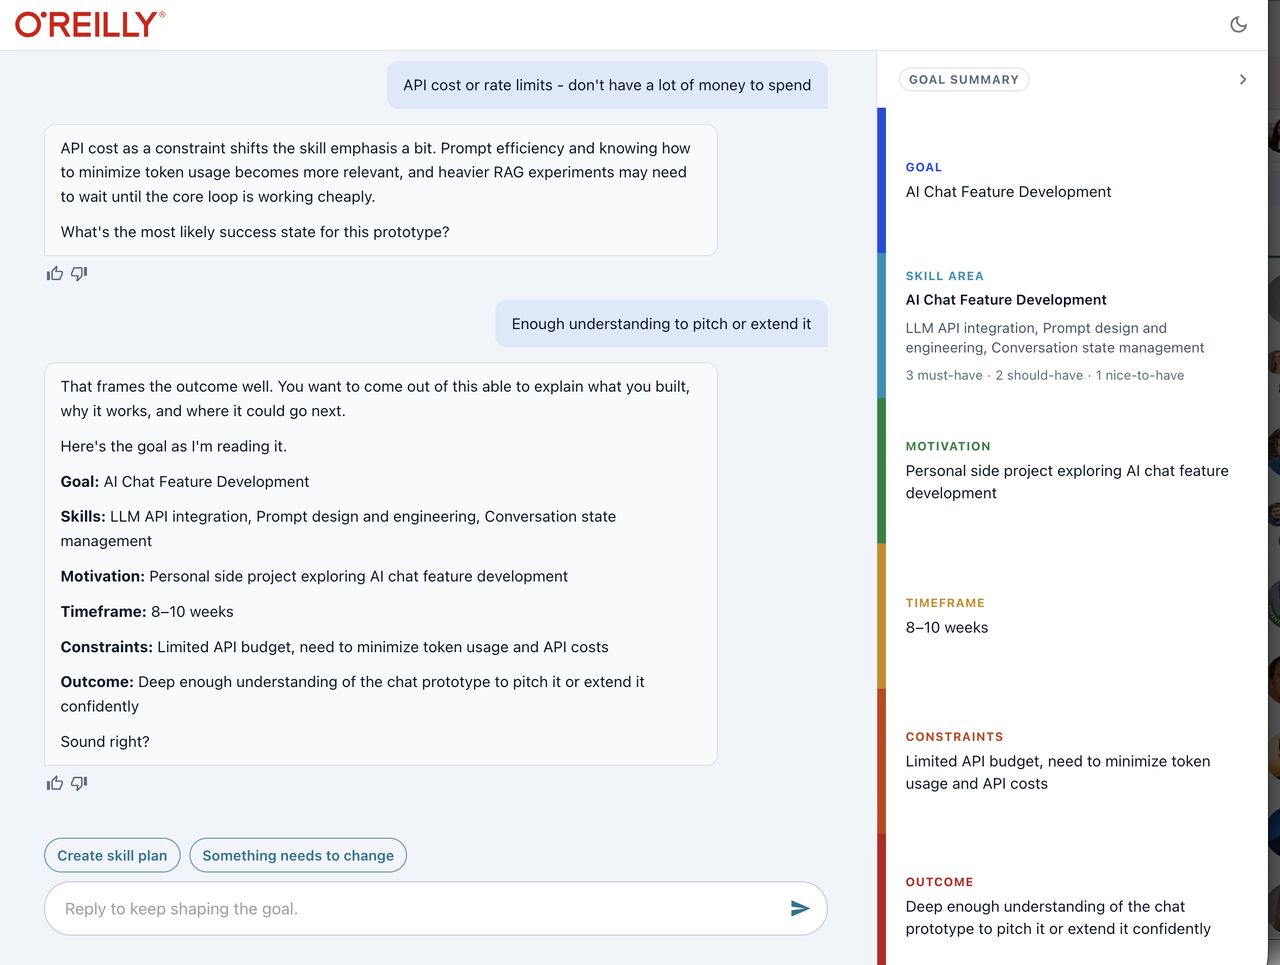Screen dimensions: 1280x965
Task: Send the message with the arrow icon
Action: 800,909
